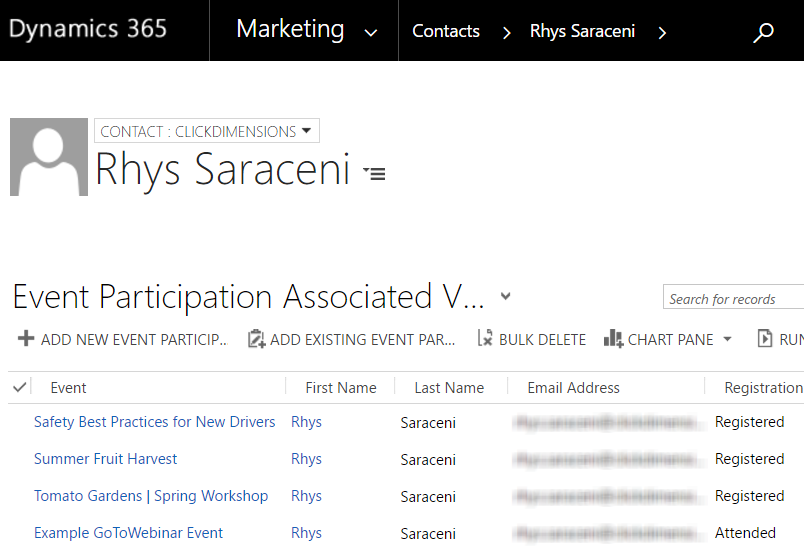This screenshot has height=553, width=804.
Task: Open the record menu icon beside Rhys Saraceni
Action: pyautogui.click(x=374, y=173)
